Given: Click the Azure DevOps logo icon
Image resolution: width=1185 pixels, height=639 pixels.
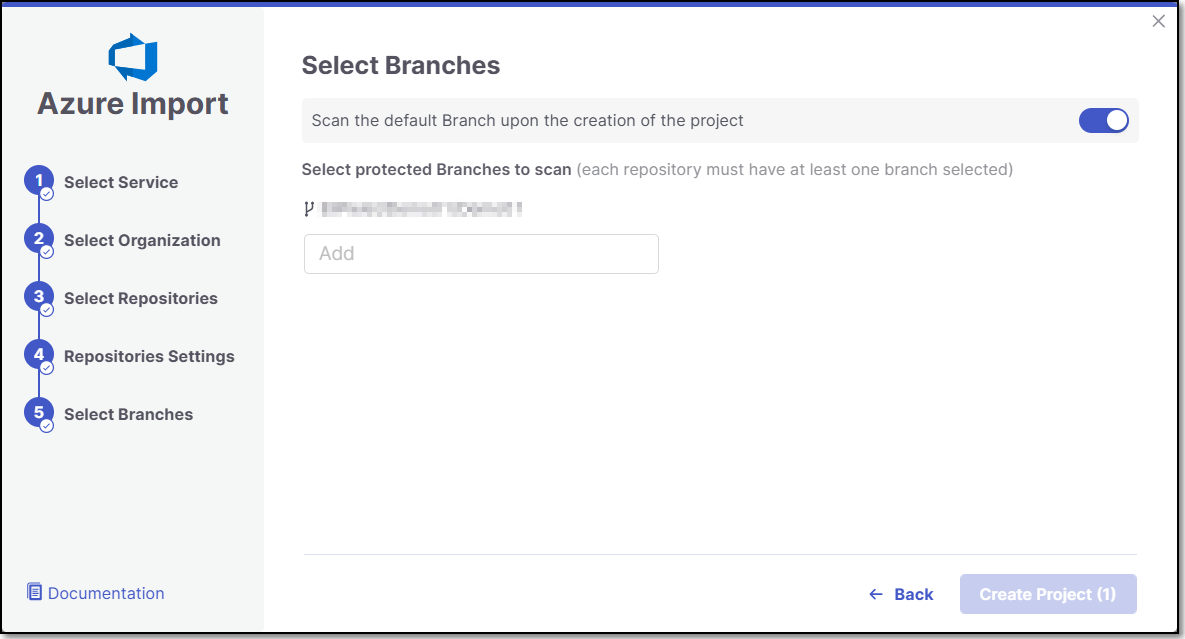Looking at the screenshot, I should [x=133, y=57].
